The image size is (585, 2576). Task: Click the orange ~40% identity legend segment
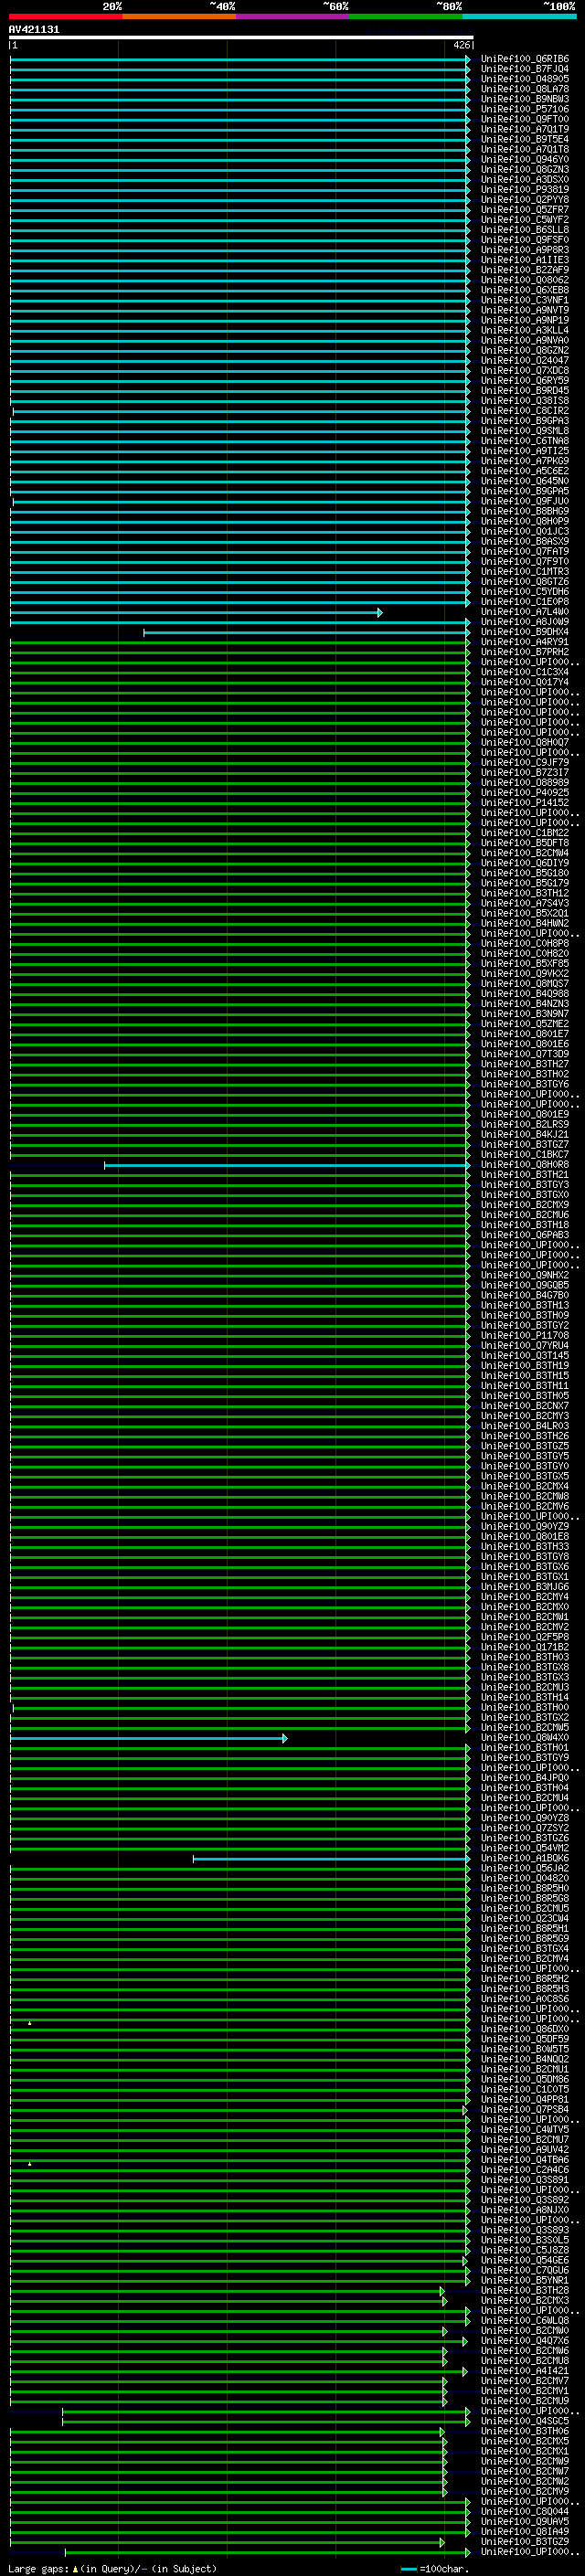coord(179,16)
